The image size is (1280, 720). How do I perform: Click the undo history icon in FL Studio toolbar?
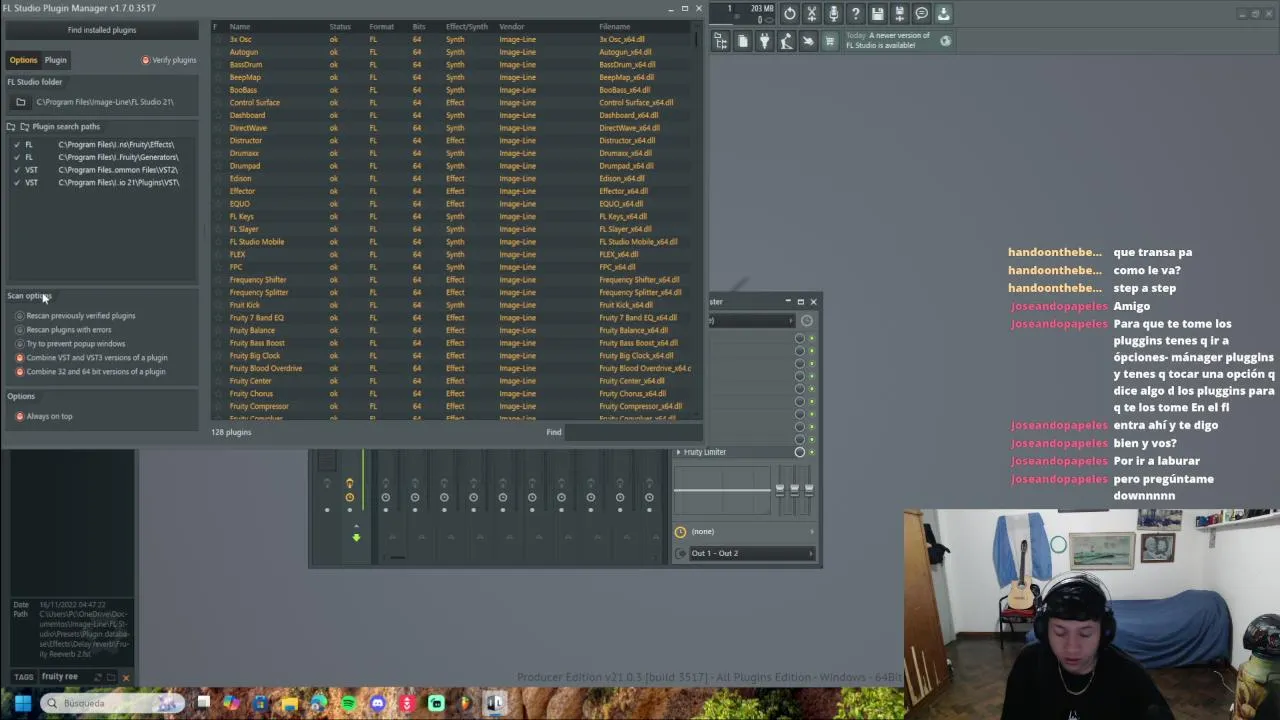pos(790,14)
